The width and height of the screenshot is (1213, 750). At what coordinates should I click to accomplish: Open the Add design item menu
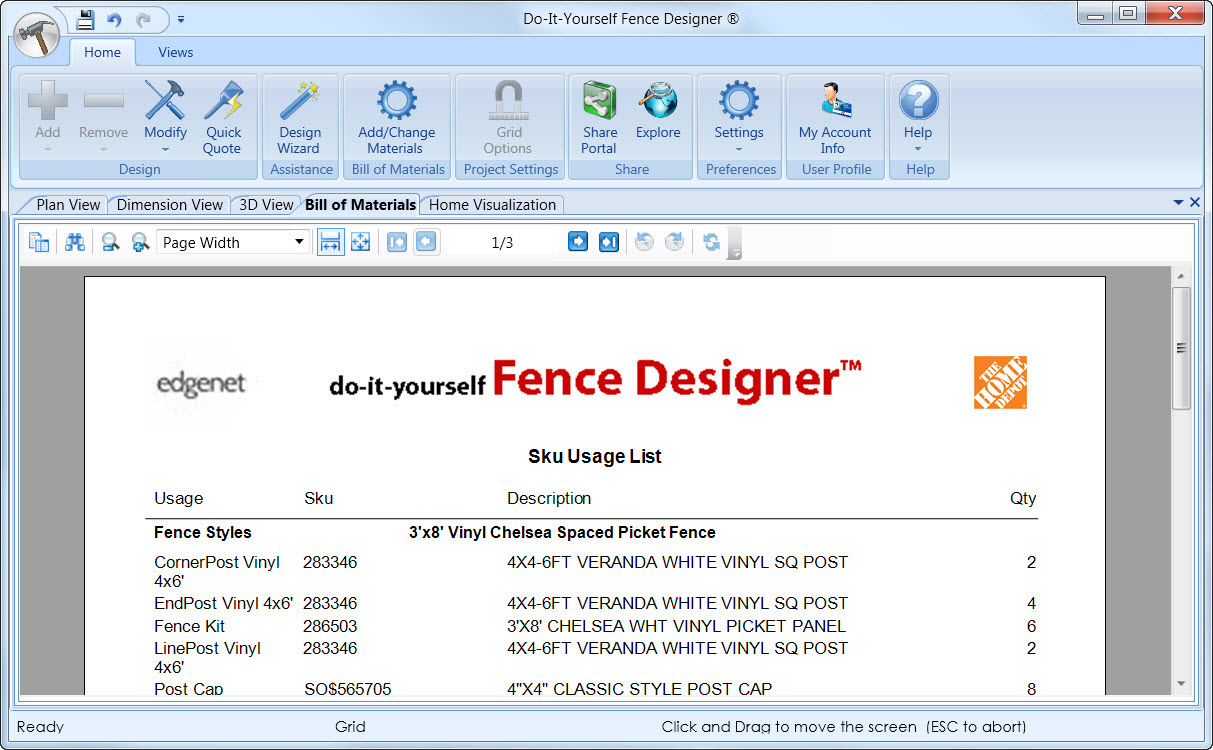point(47,117)
